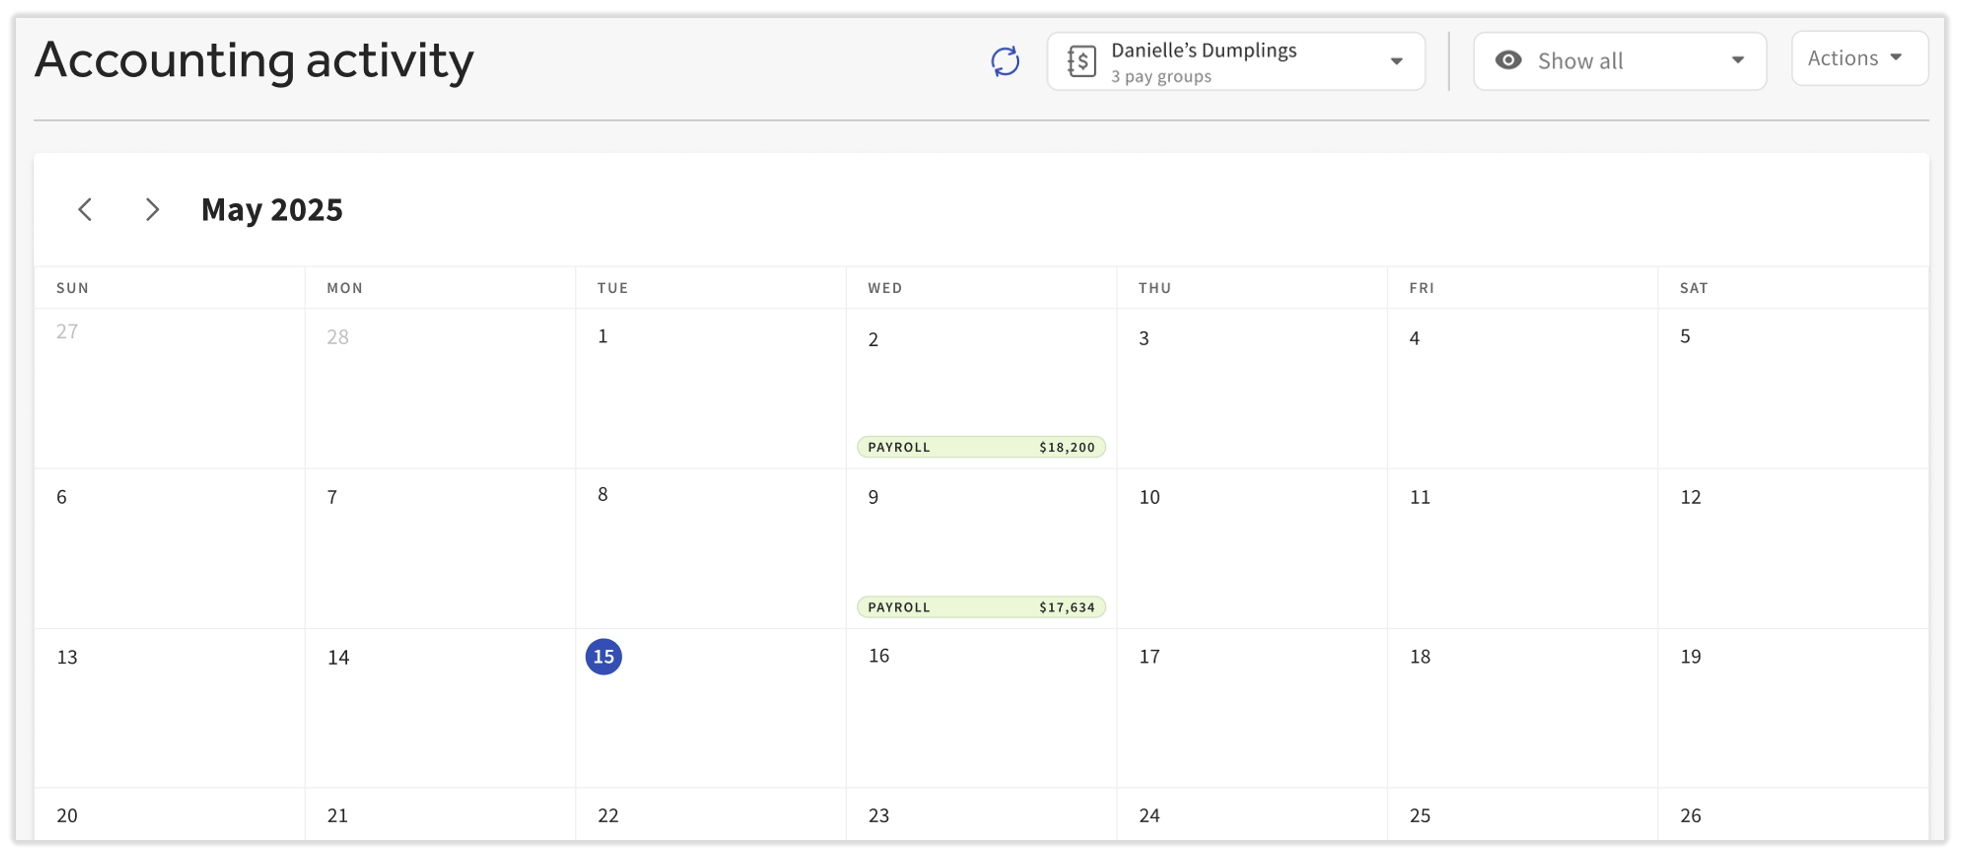The width and height of the screenshot is (1962, 858).
Task: Click the WED column header
Action: [x=885, y=288]
